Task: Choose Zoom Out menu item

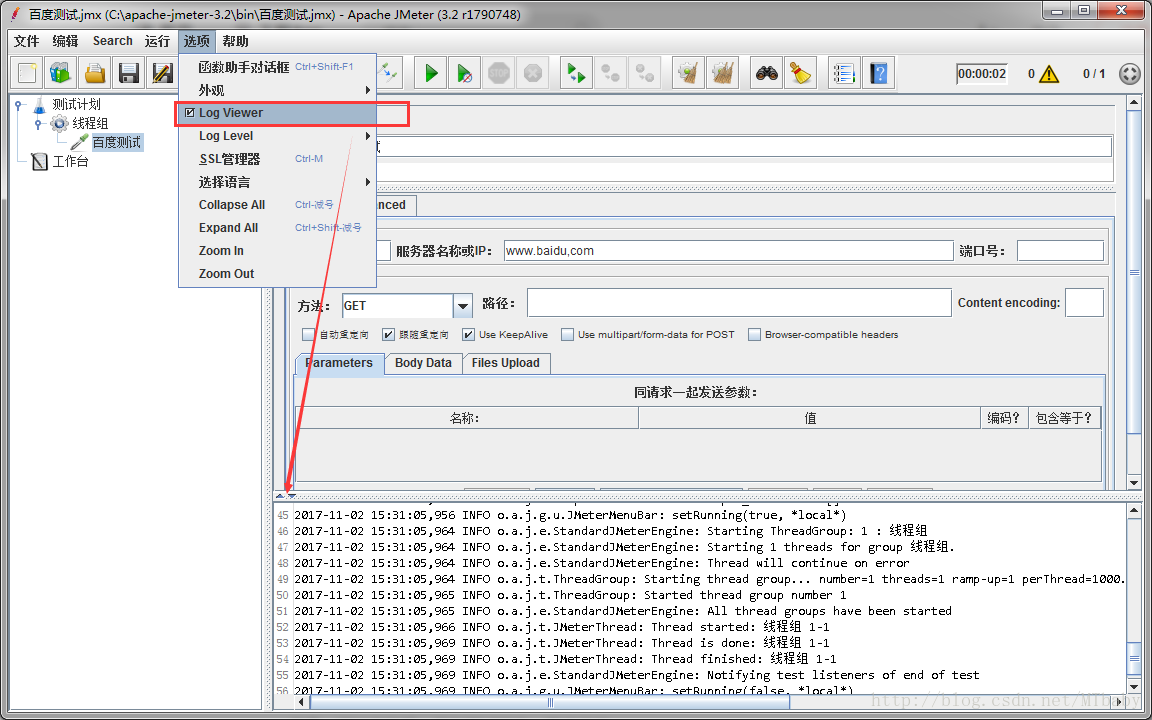Action: (278, 273)
